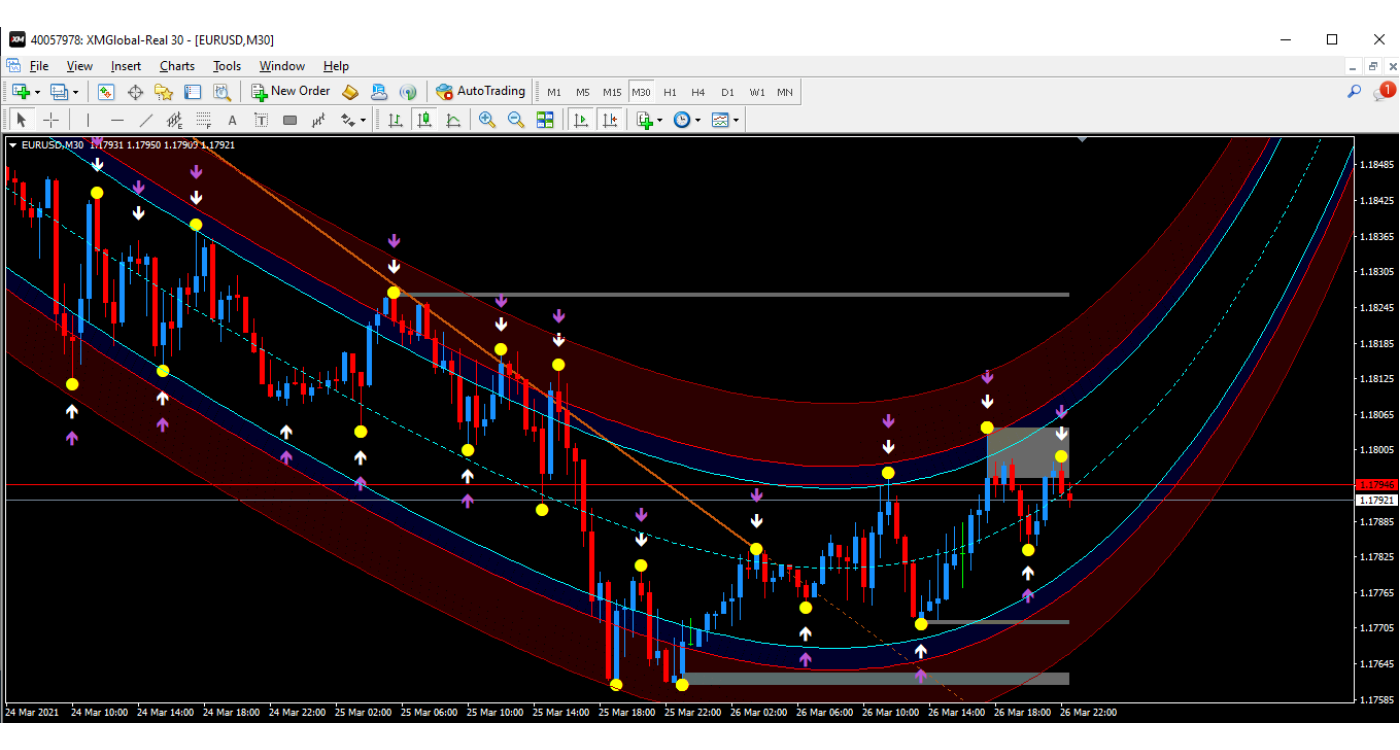The image size is (1400, 750).
Task: Select the Crosshair tool
Action: coord(51,120)
